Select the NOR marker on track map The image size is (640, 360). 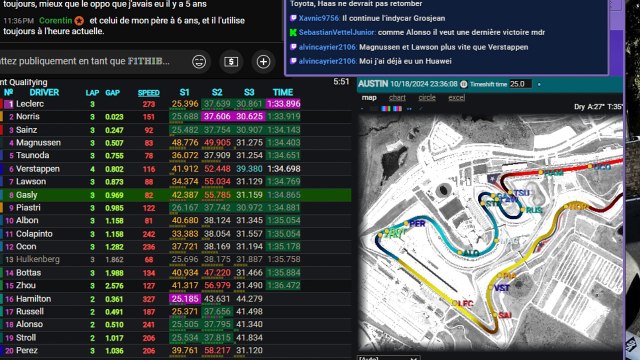[x=576, y=207]
